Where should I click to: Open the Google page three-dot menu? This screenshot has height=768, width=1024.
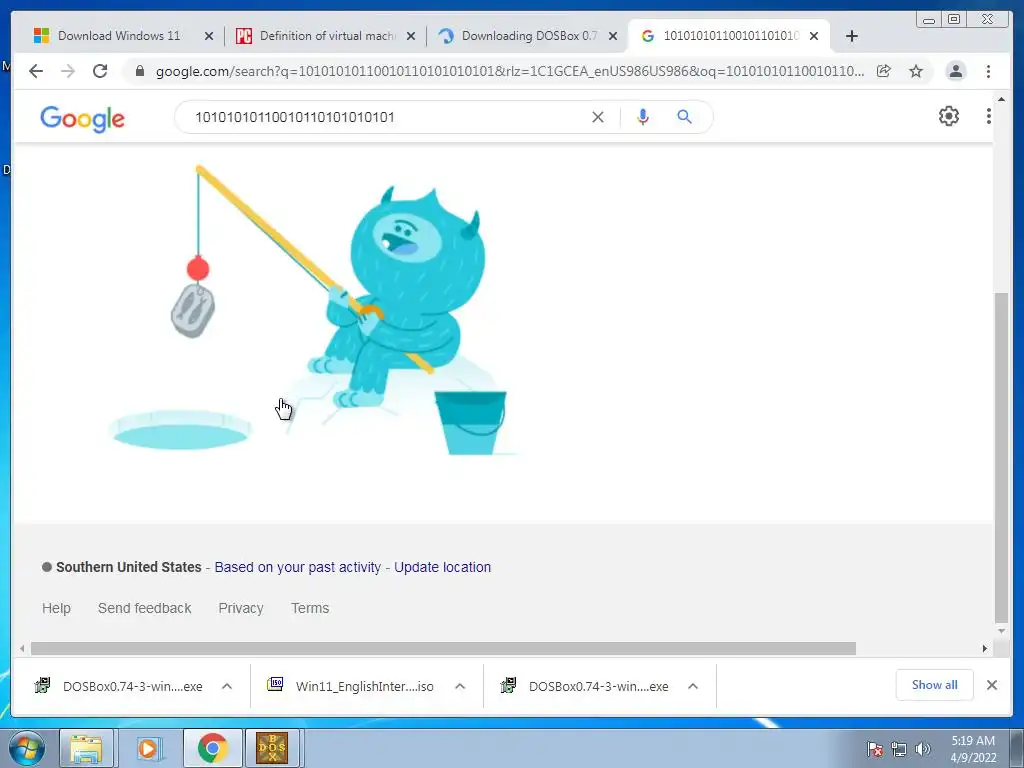(x=988, y=116)
